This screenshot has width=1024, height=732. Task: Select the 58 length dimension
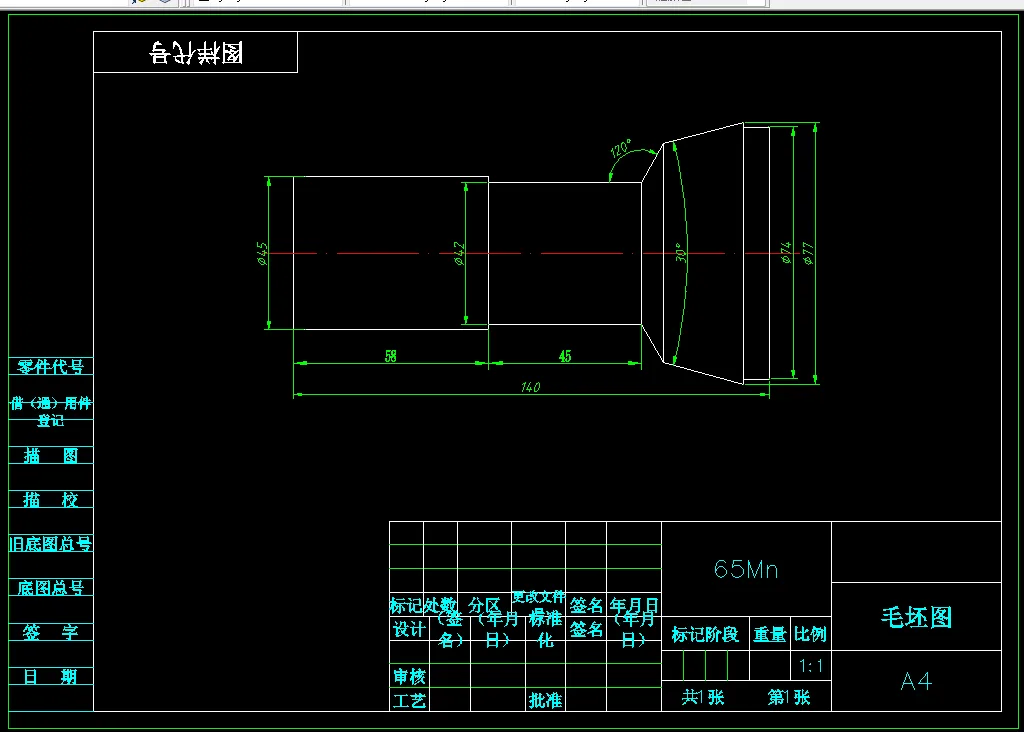pos(391,356)
